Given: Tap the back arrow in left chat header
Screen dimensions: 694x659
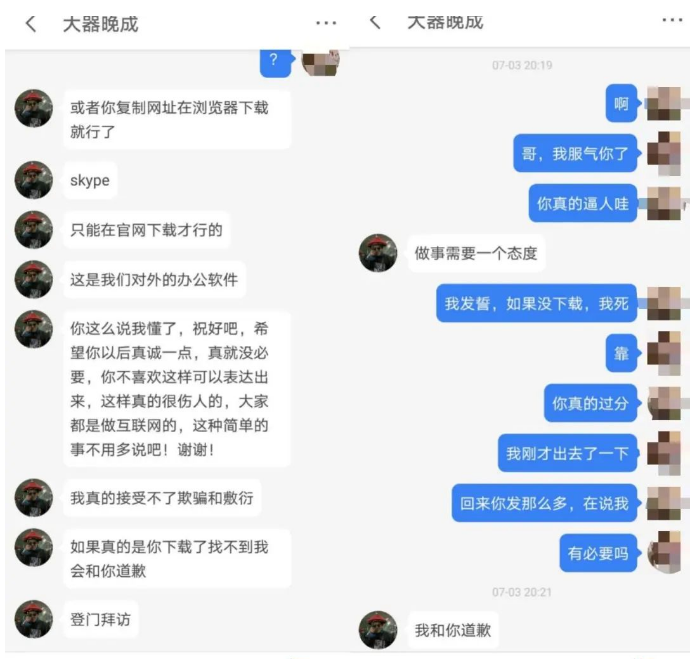Looking at the screenshot, I should [31, 24].
